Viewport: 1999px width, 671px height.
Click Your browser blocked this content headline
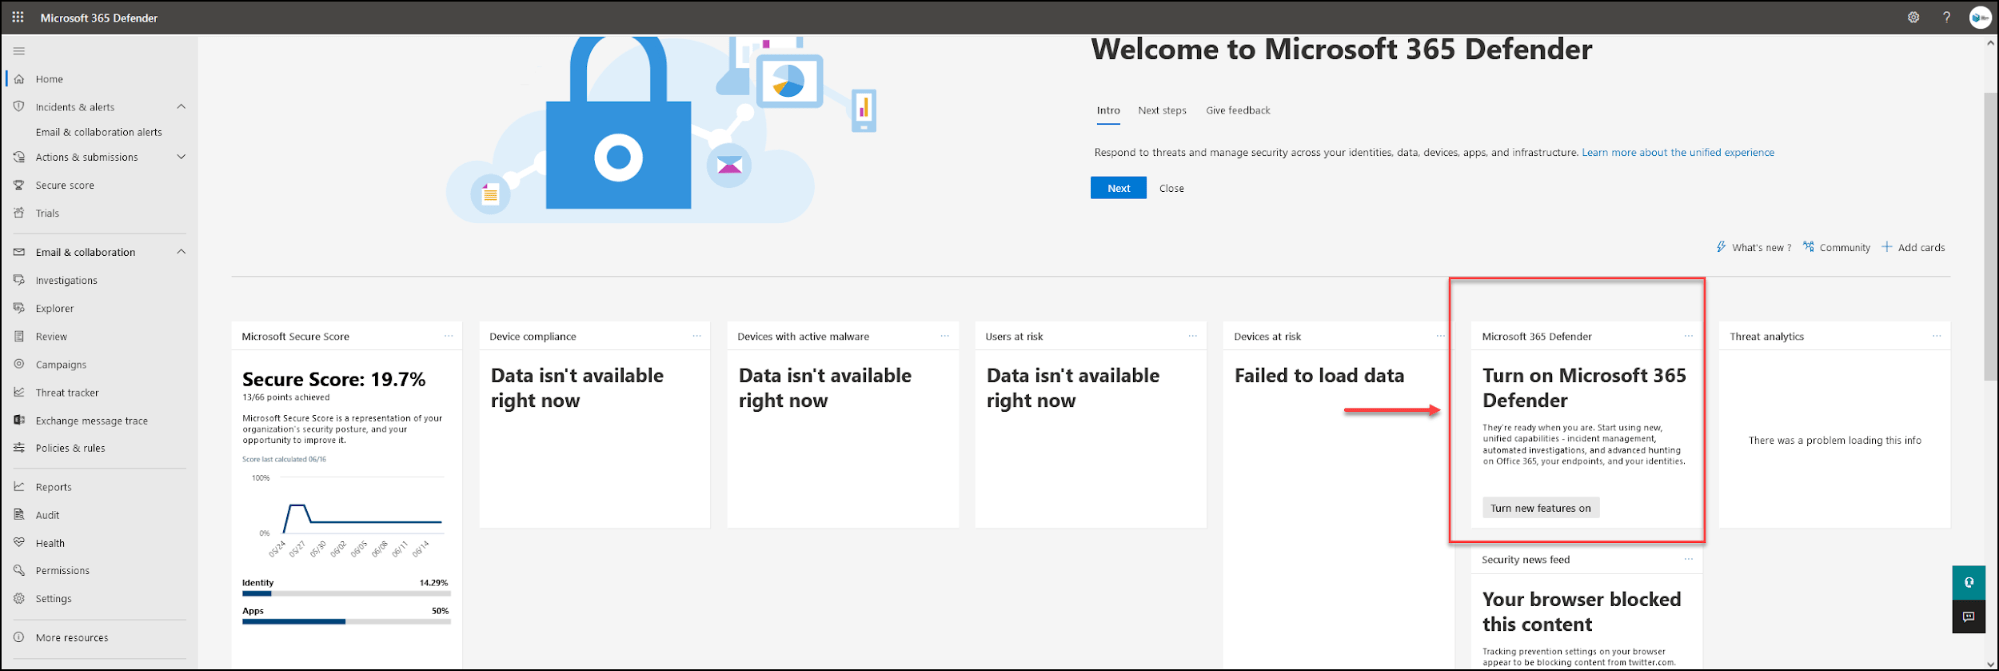coord(1581,612)
